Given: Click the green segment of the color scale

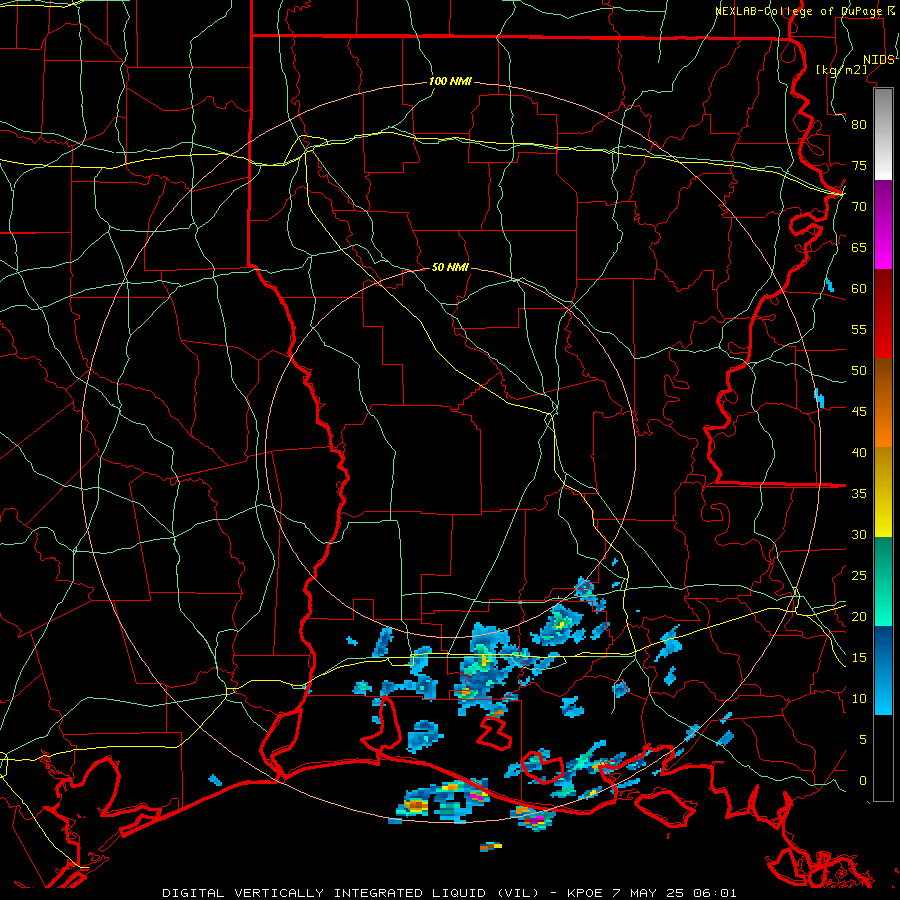Looking at the screenshot, I should tap(883, 581).
